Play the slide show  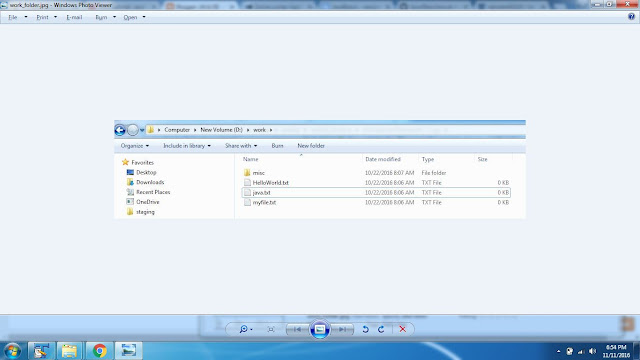[x=320, y=329]
